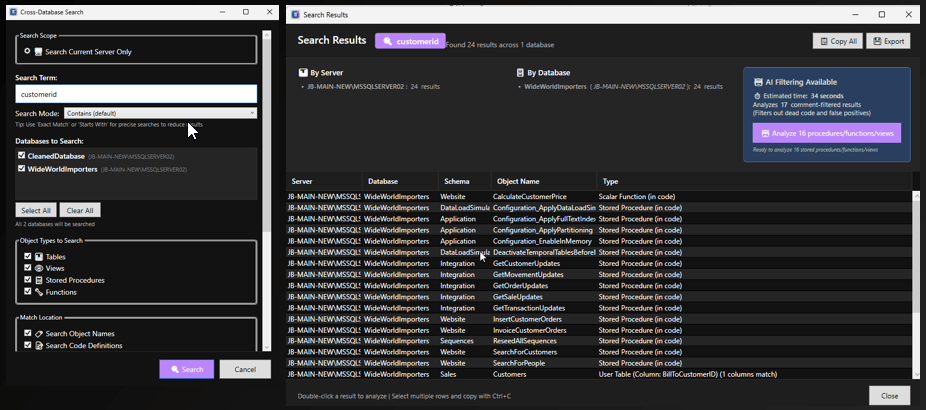
Task: Toggle the Search Code Definitions checkbox
Action: click(x=27, y=346)
